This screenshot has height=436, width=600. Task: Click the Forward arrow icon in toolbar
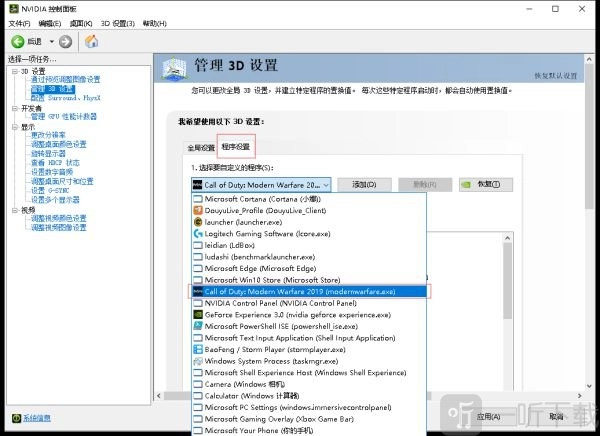tap(65, 41)
